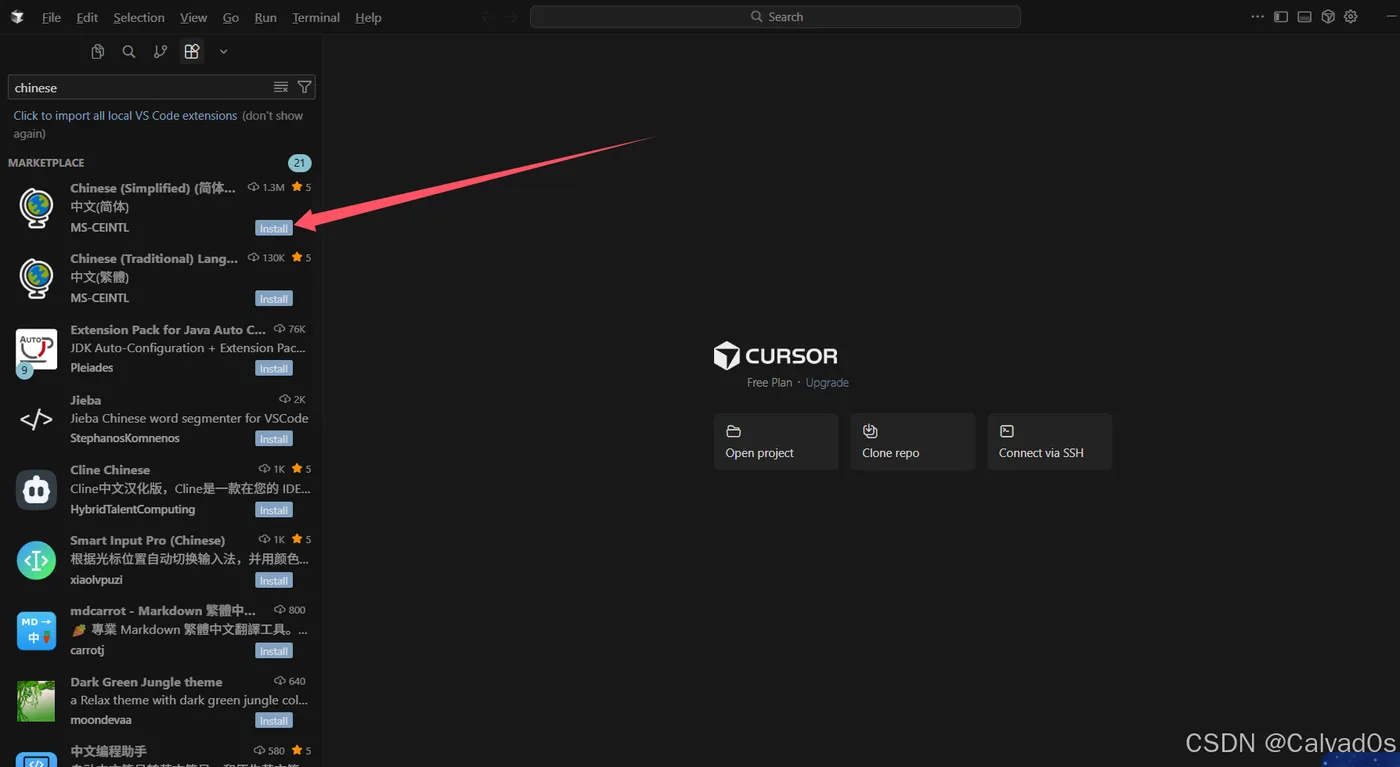Open the Selection menu
The image size is (1400, 767).
139,17
